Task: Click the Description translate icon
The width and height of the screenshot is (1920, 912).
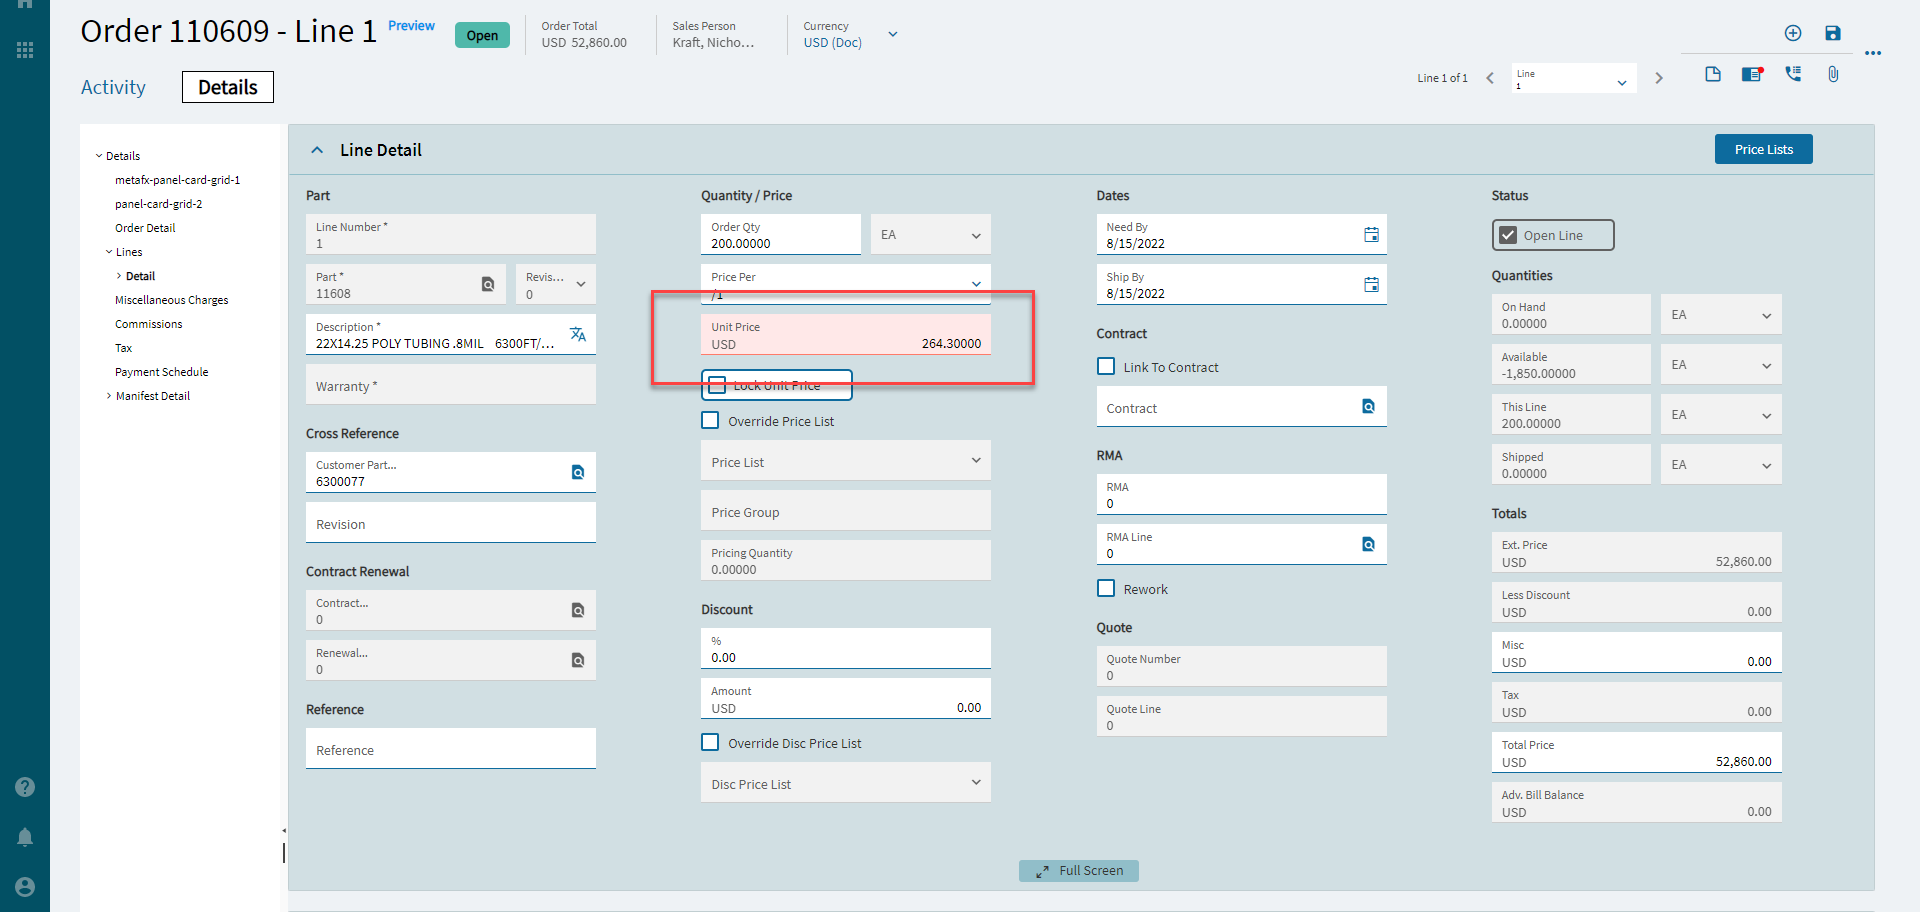Action: pos(578,334)
